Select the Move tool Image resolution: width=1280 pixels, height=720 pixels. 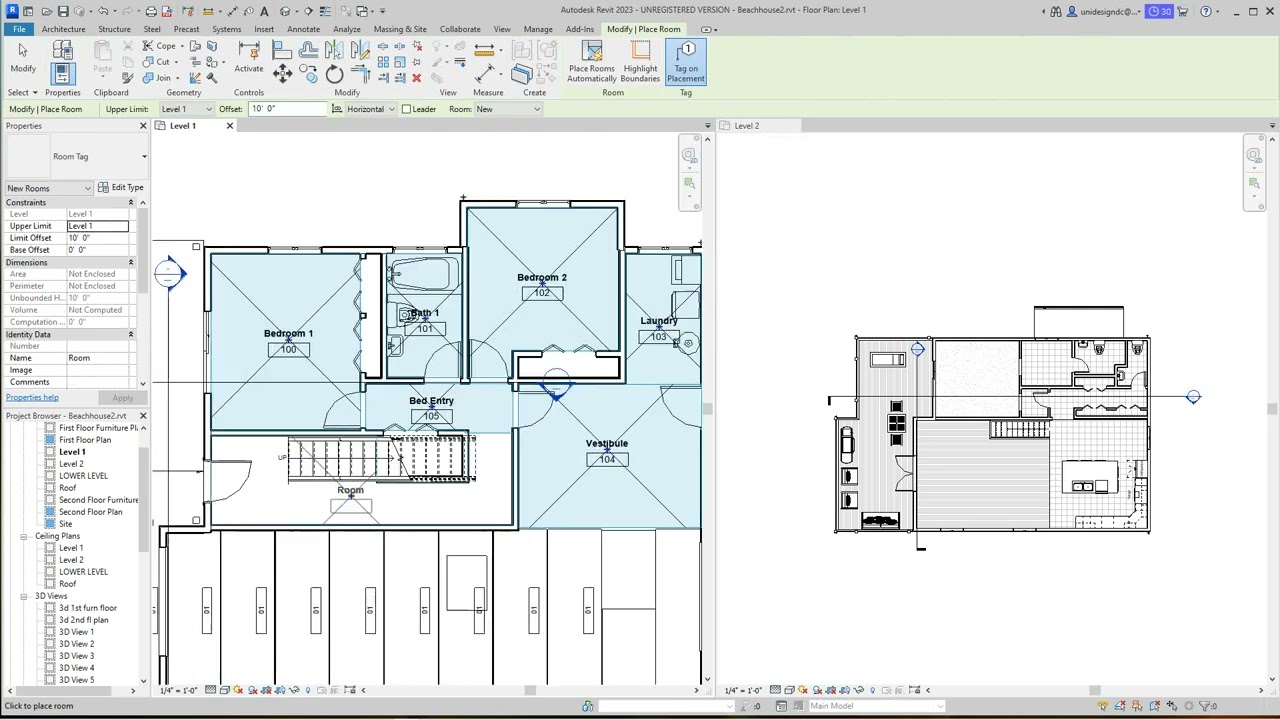(283, 73)
